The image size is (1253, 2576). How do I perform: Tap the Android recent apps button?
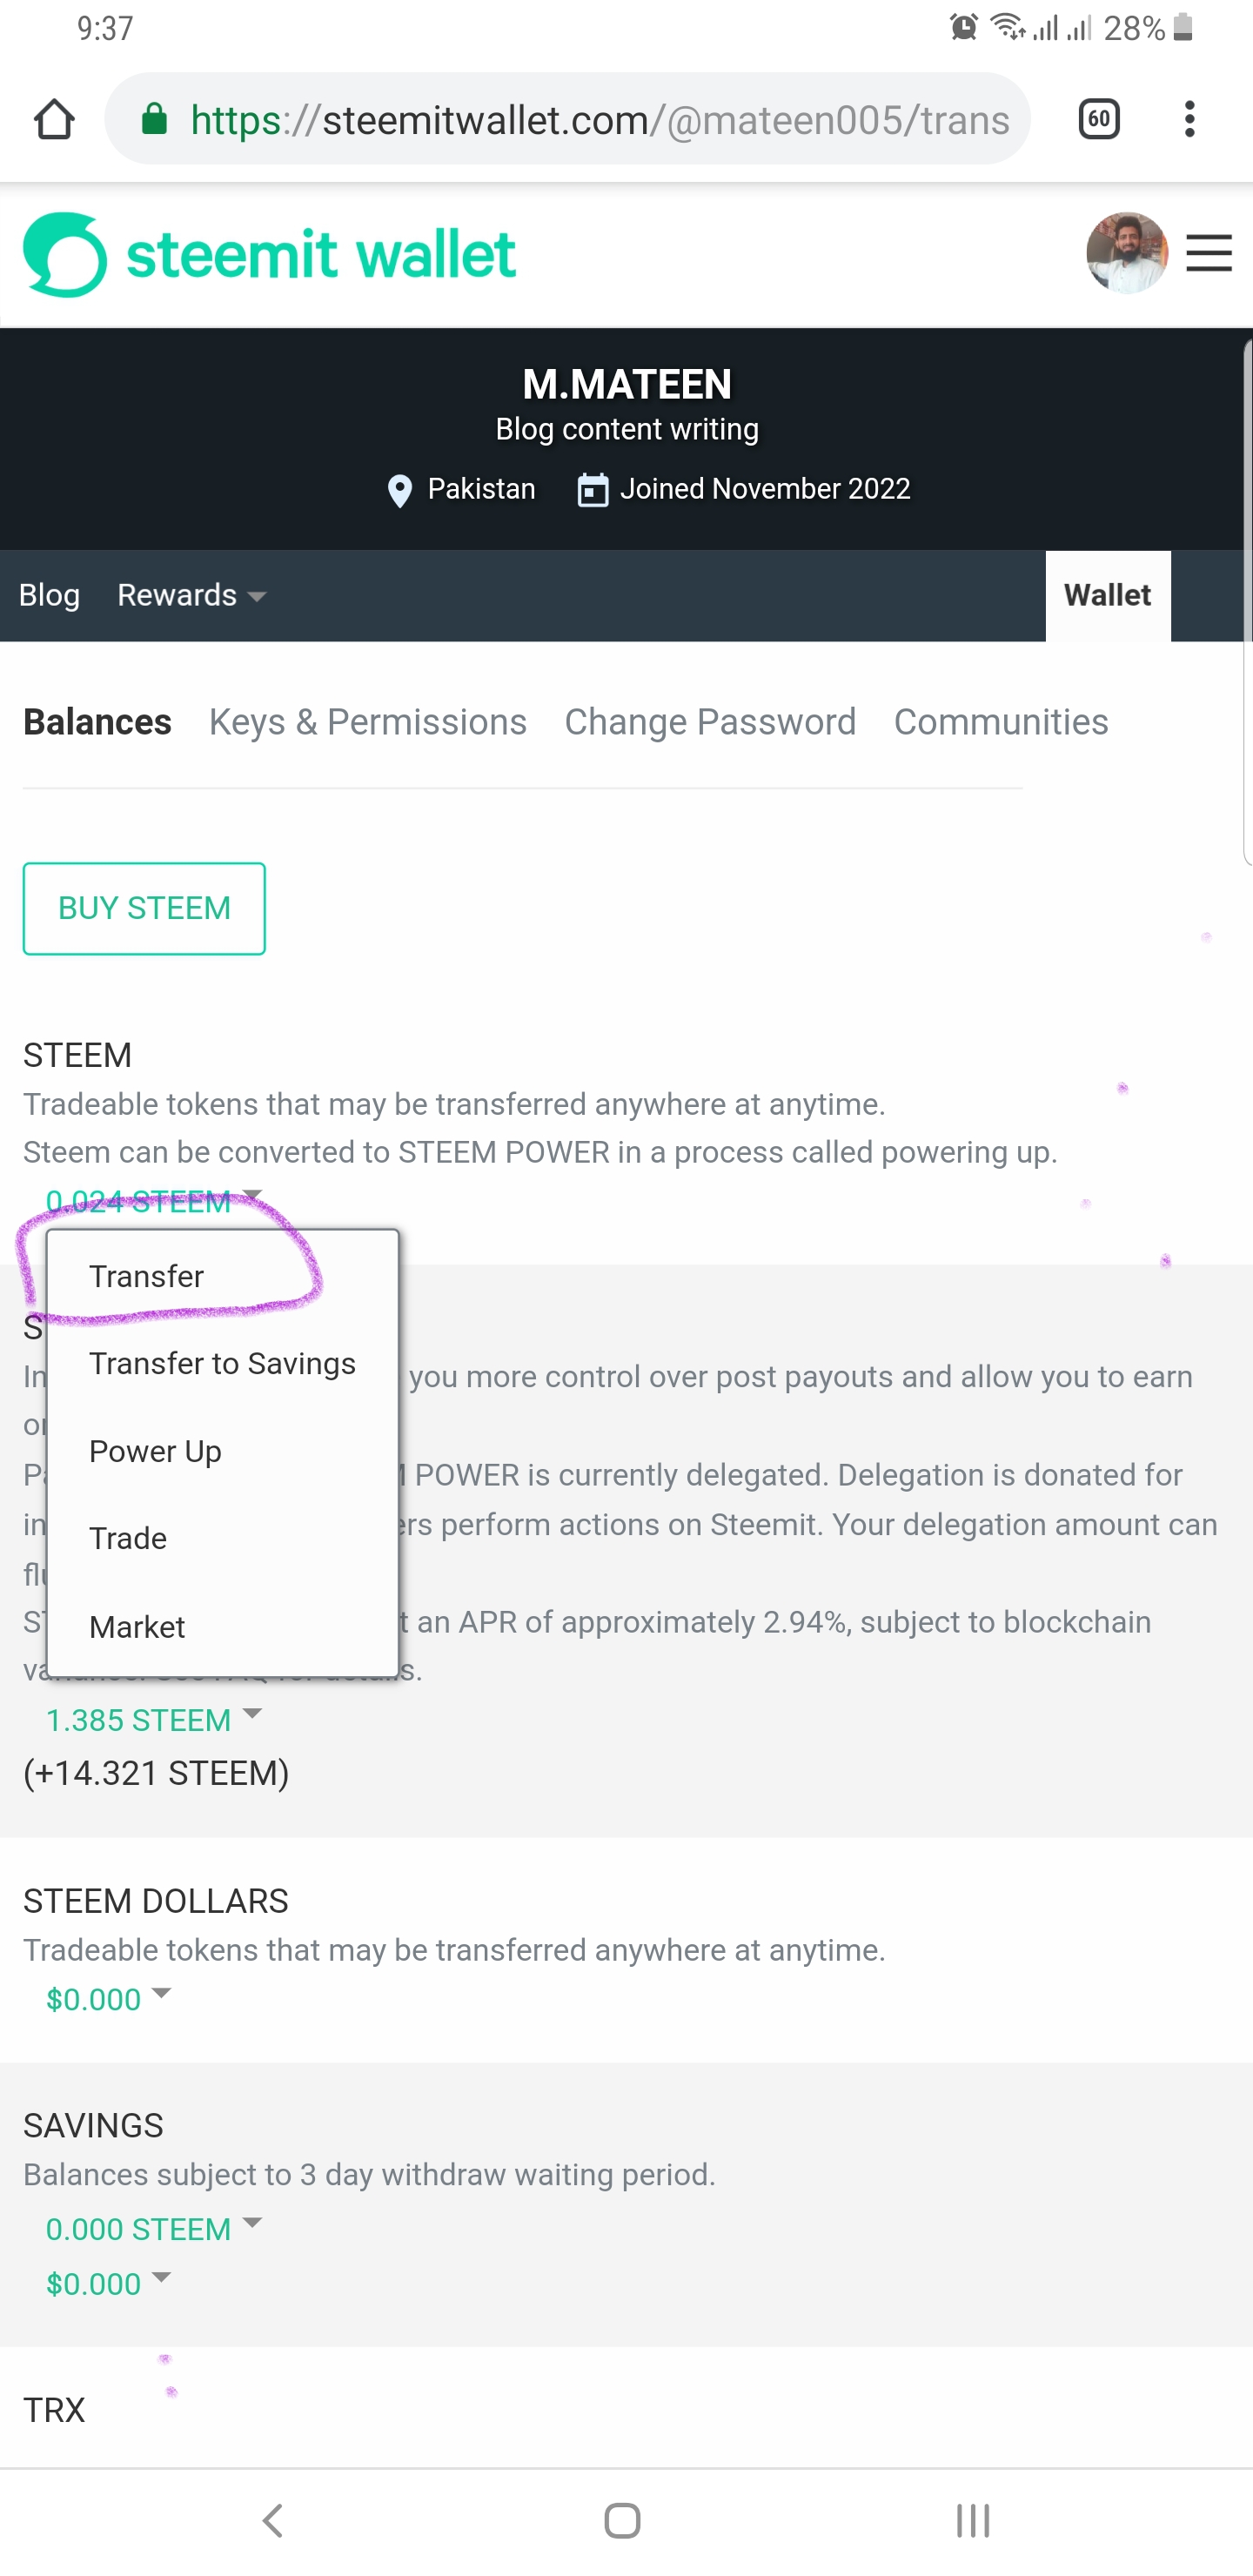972,2520
